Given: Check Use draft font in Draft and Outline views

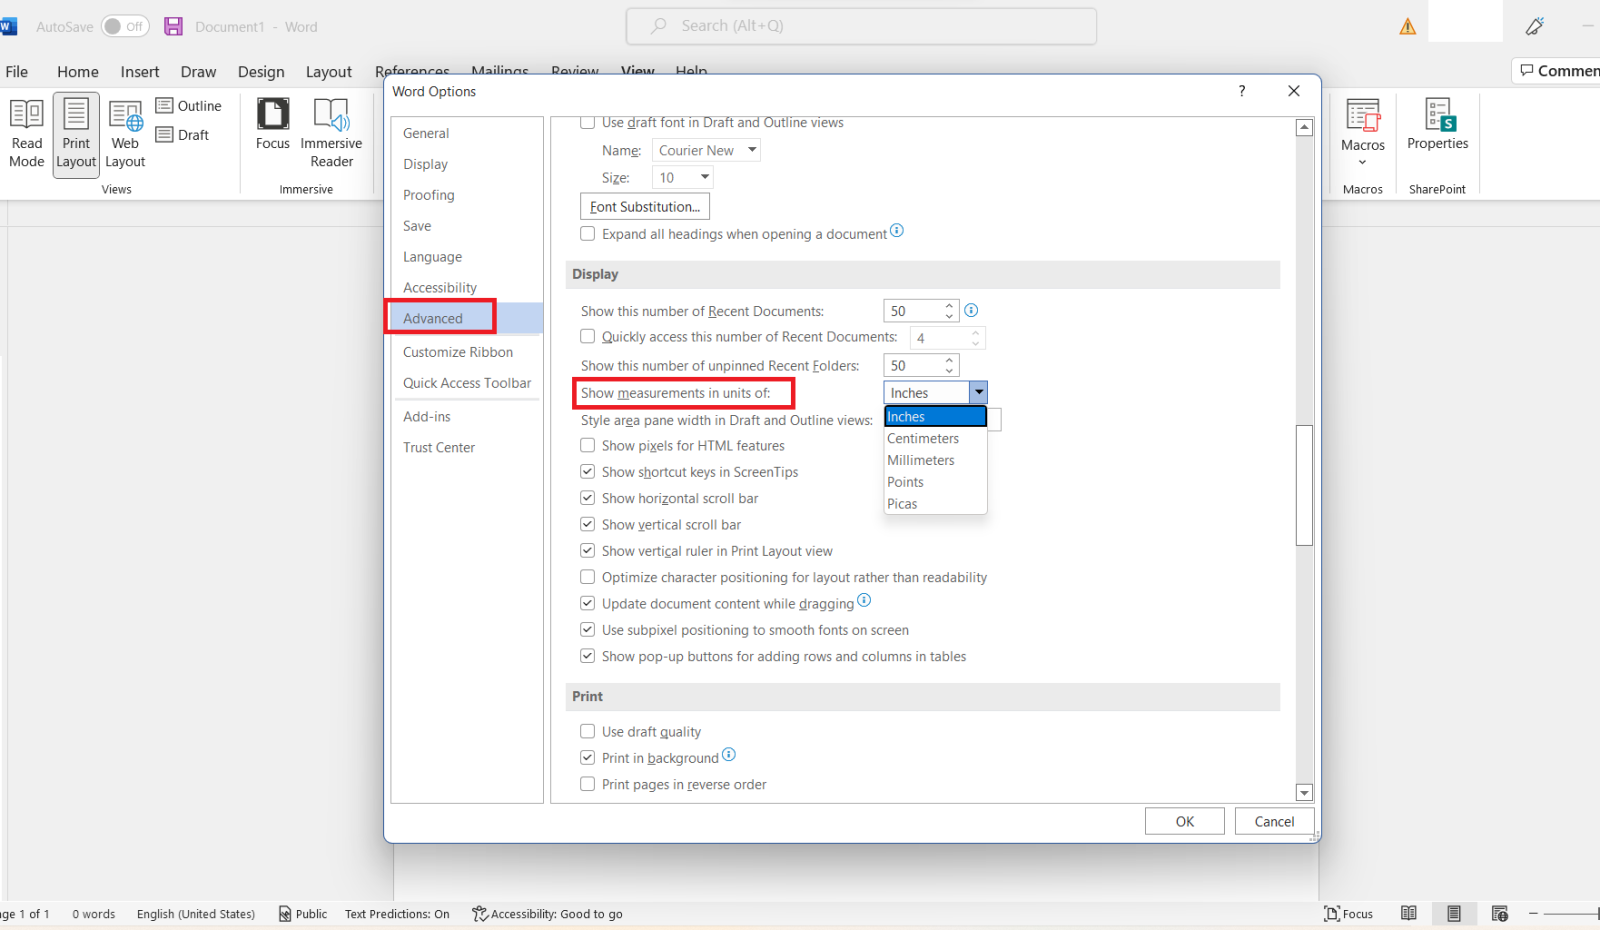Looking at the screenshot, I should tap(588, 123).
